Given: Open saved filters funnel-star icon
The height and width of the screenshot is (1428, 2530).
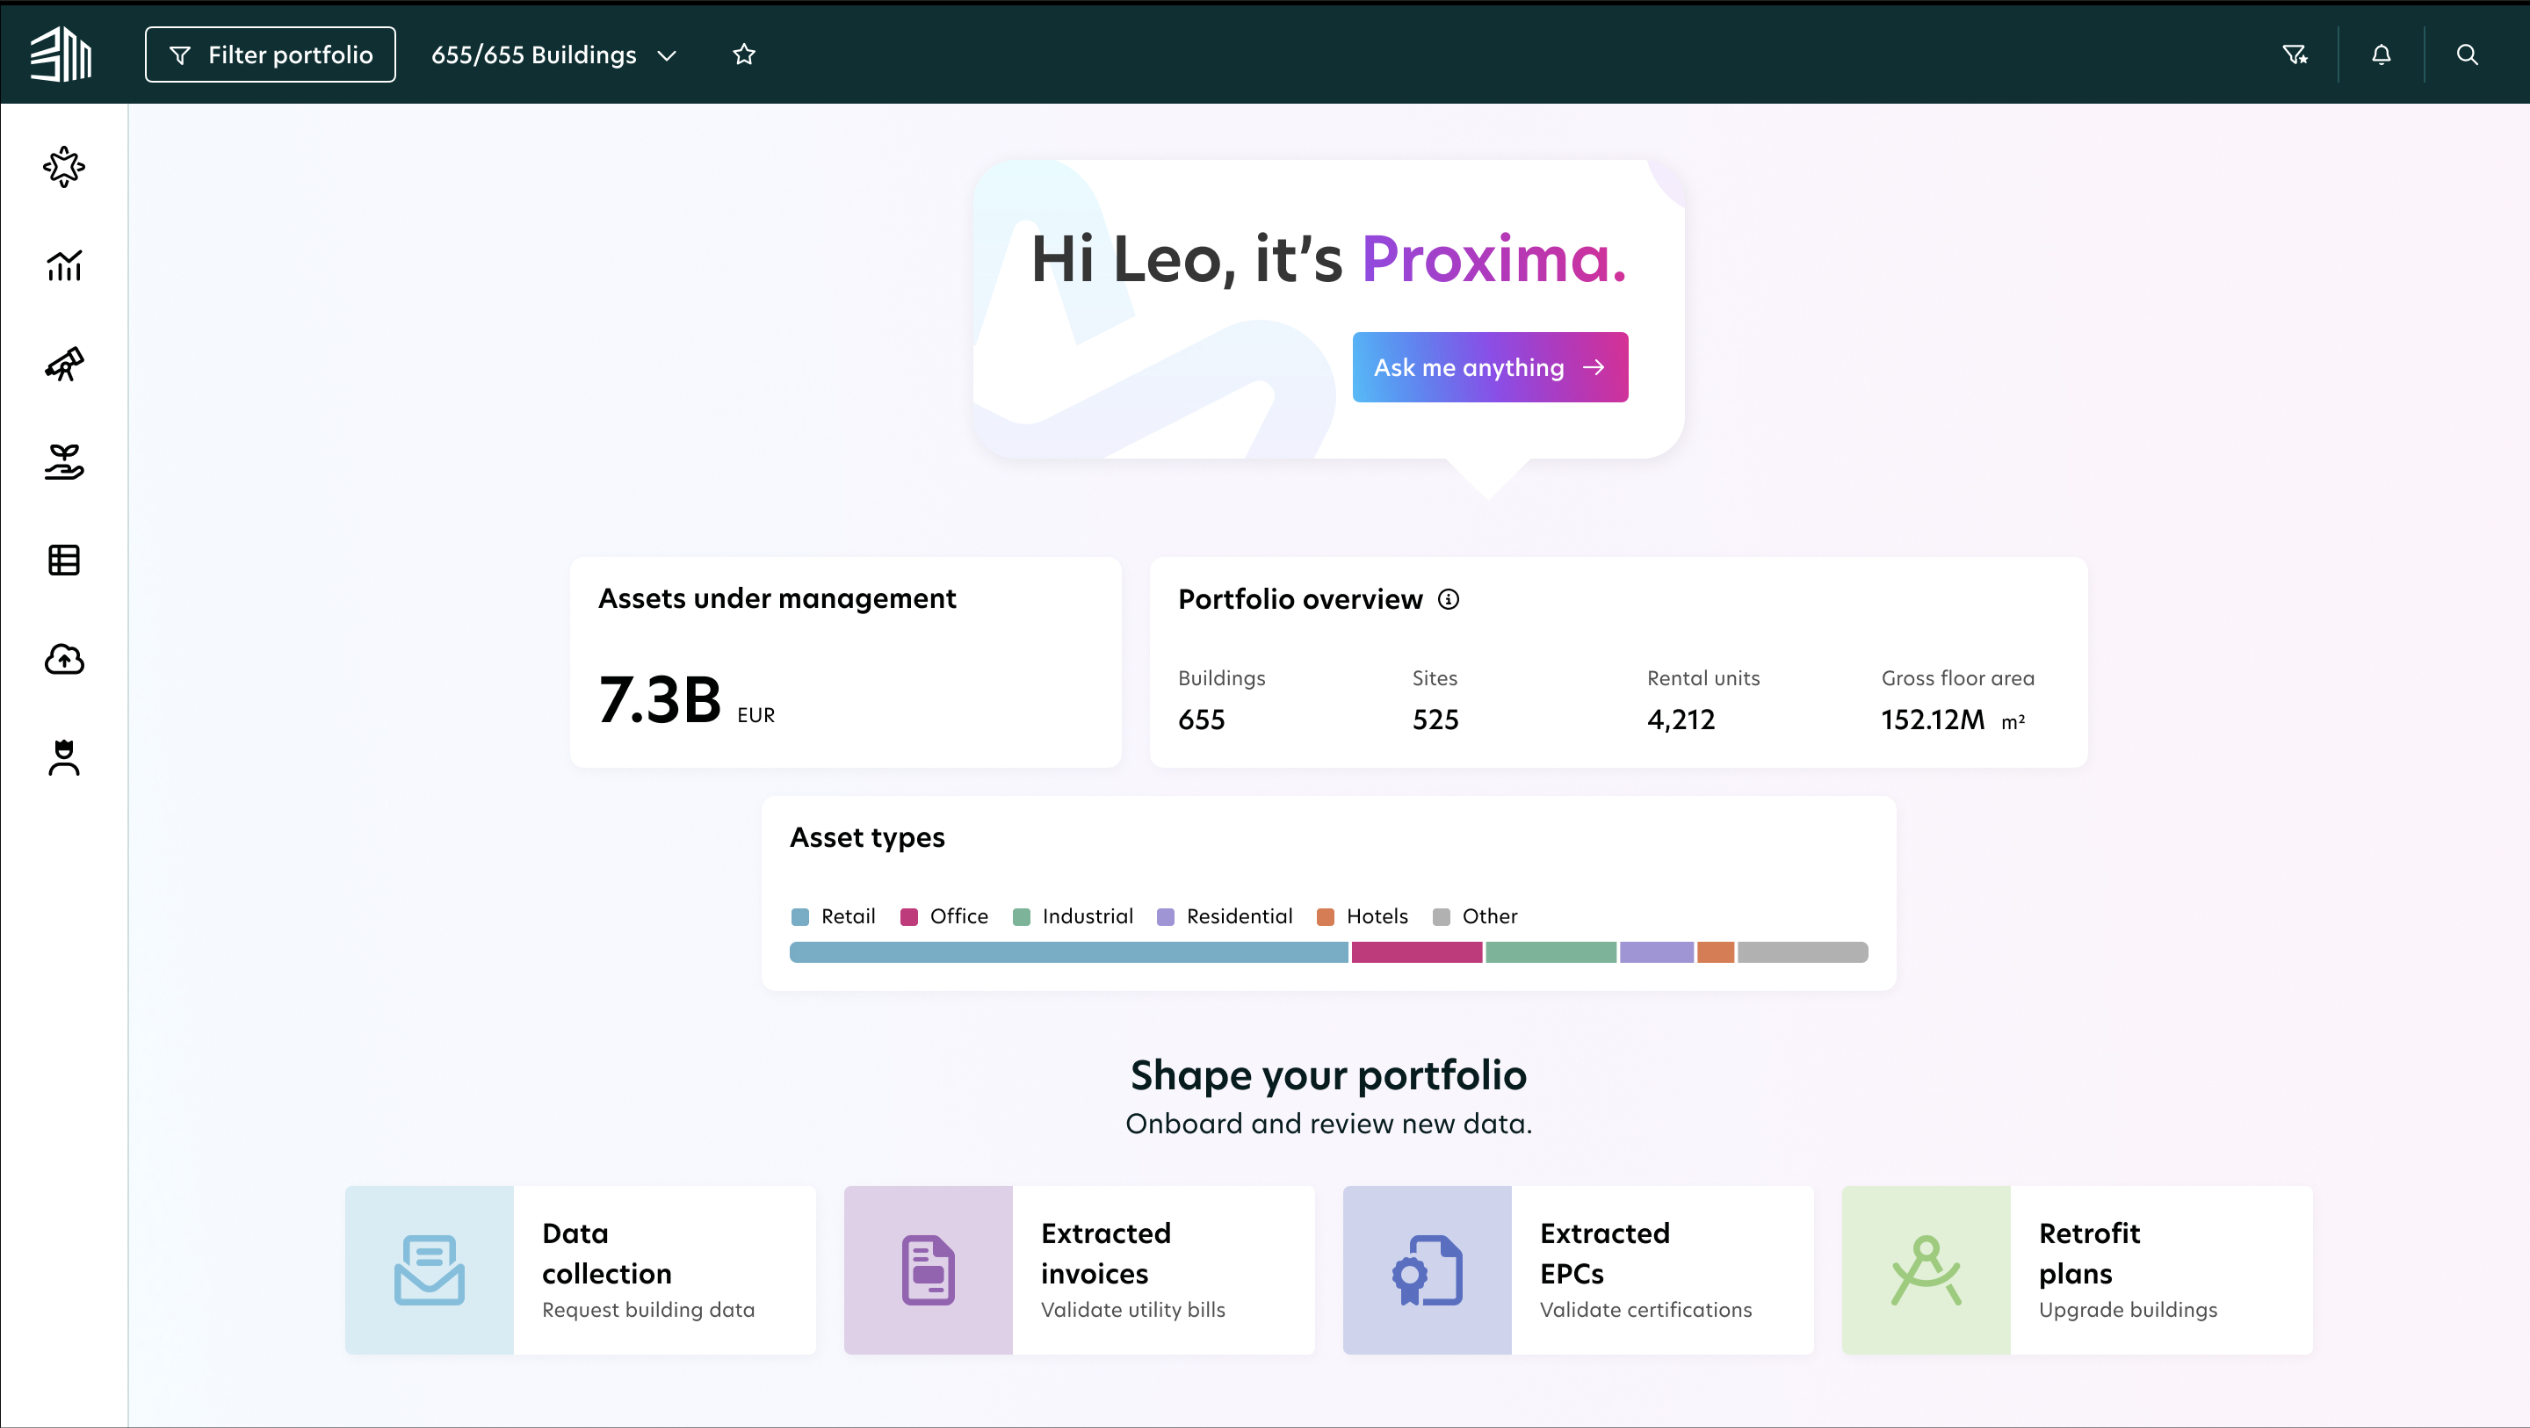Looking at the screenshot, I should click(2295, 54).
